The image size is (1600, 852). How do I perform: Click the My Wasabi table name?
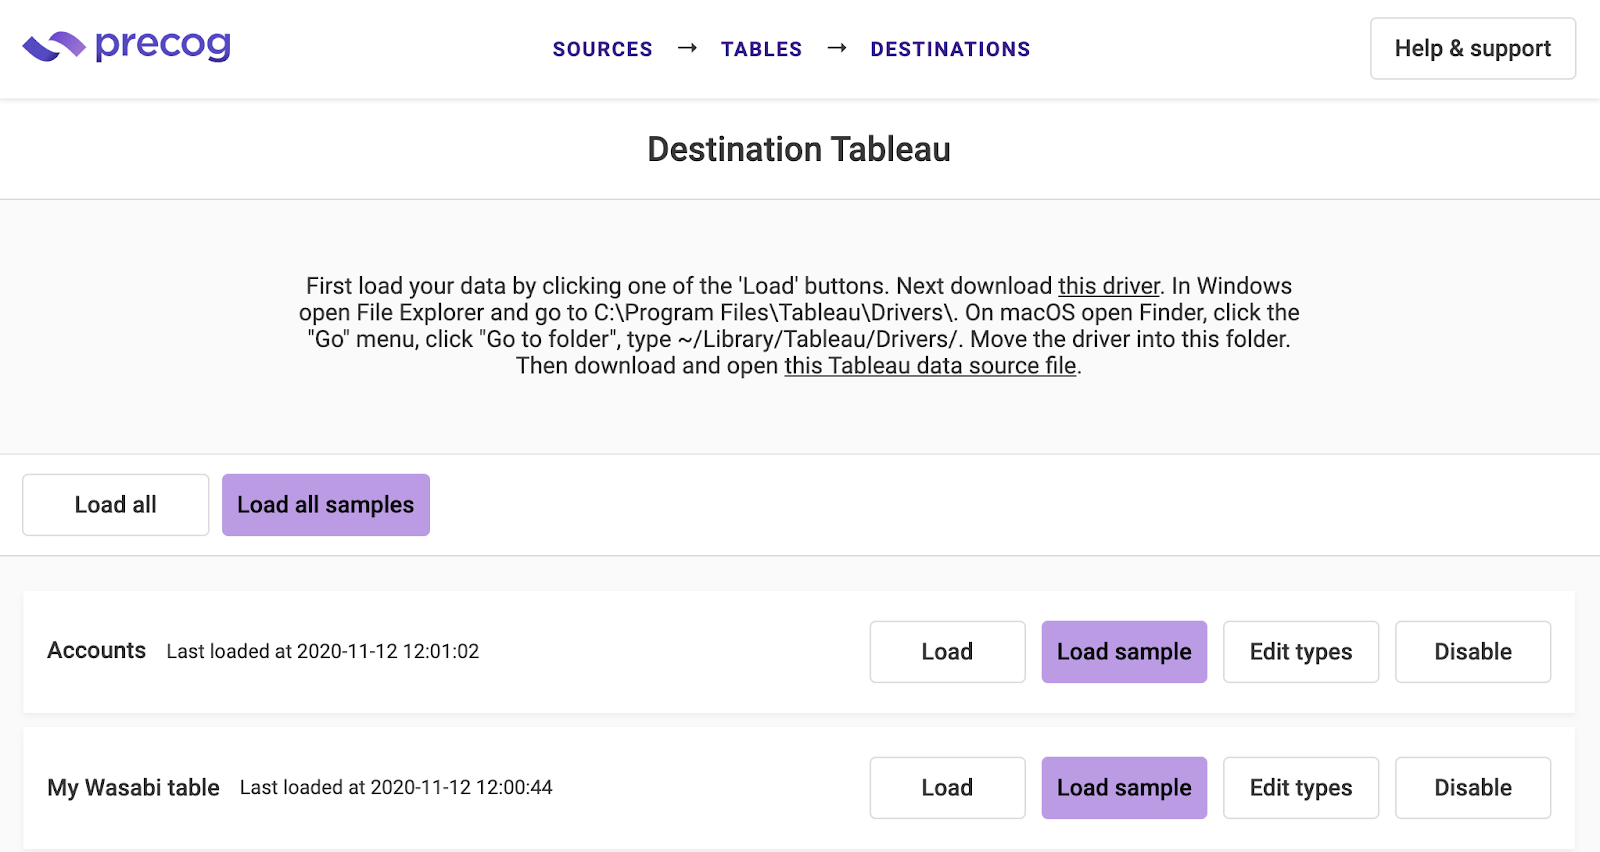point(133,787)
